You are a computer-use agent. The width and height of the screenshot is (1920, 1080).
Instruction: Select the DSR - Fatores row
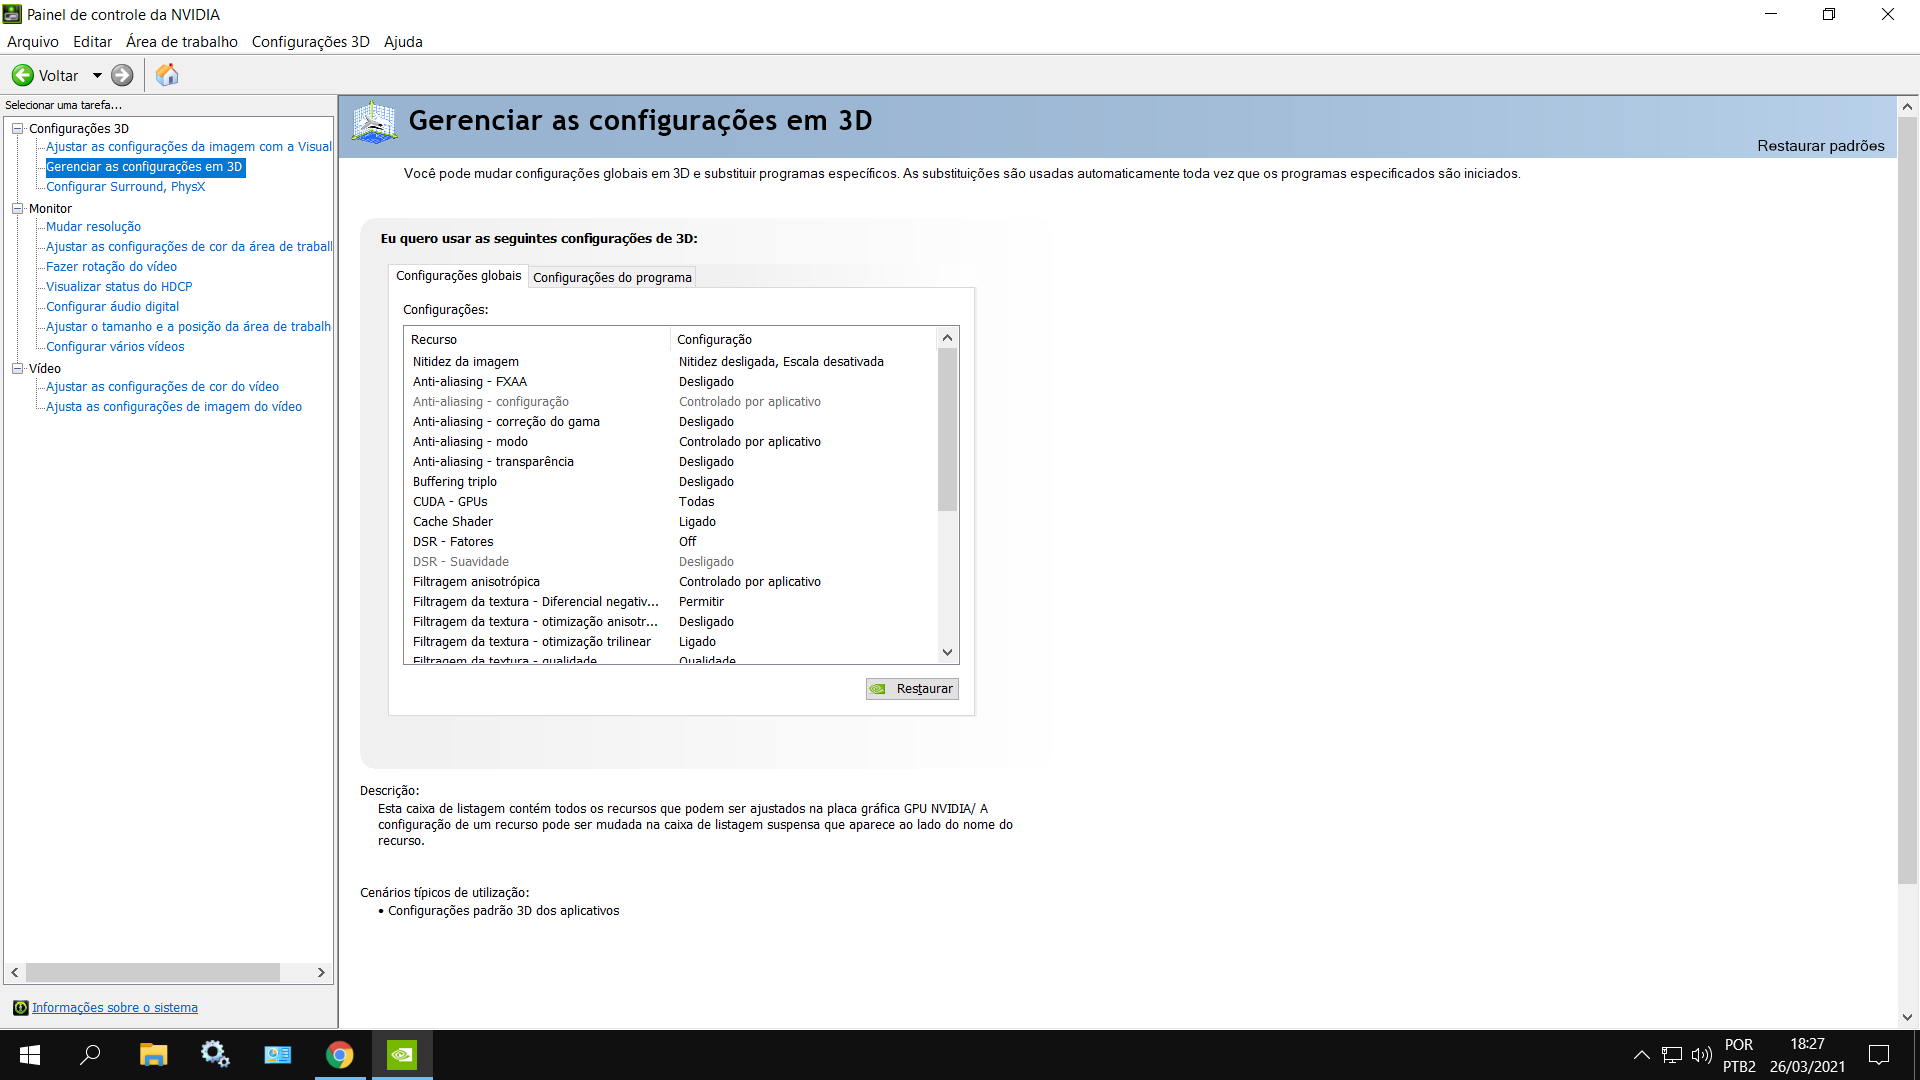coord(671,542)
